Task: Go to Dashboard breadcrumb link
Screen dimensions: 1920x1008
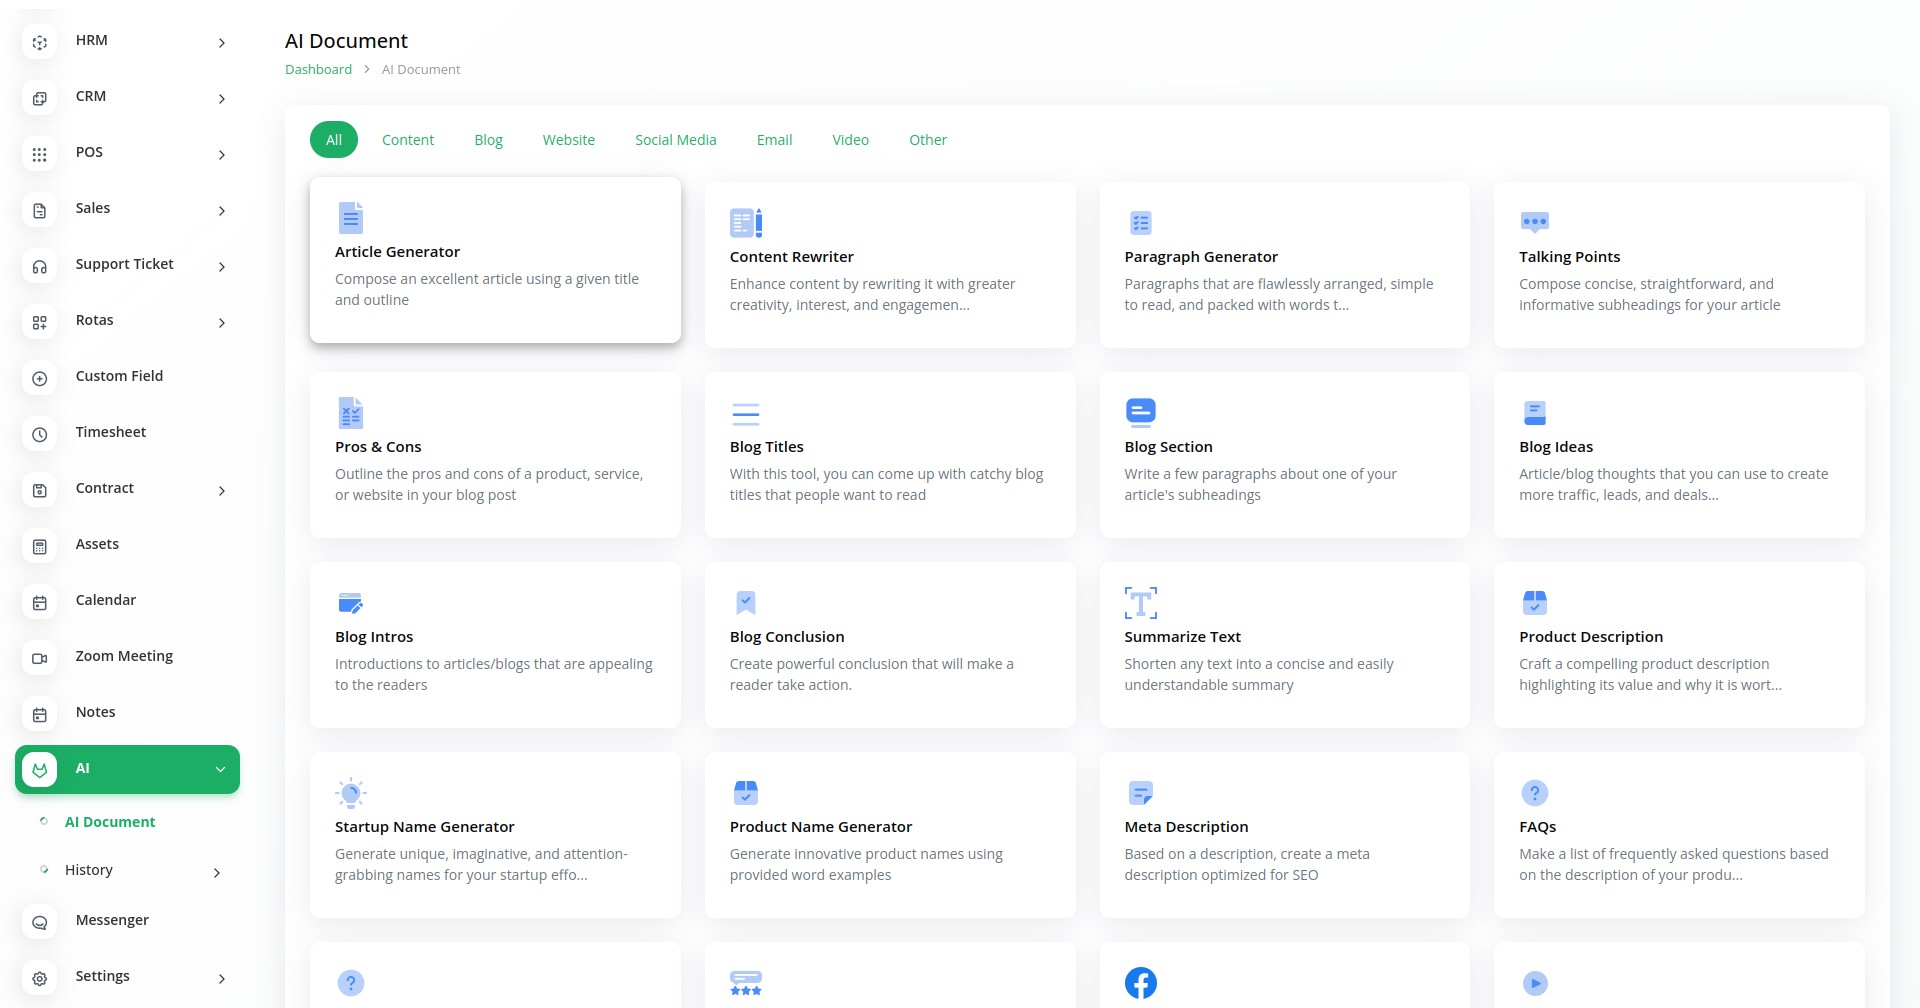Action: point(318,69)
